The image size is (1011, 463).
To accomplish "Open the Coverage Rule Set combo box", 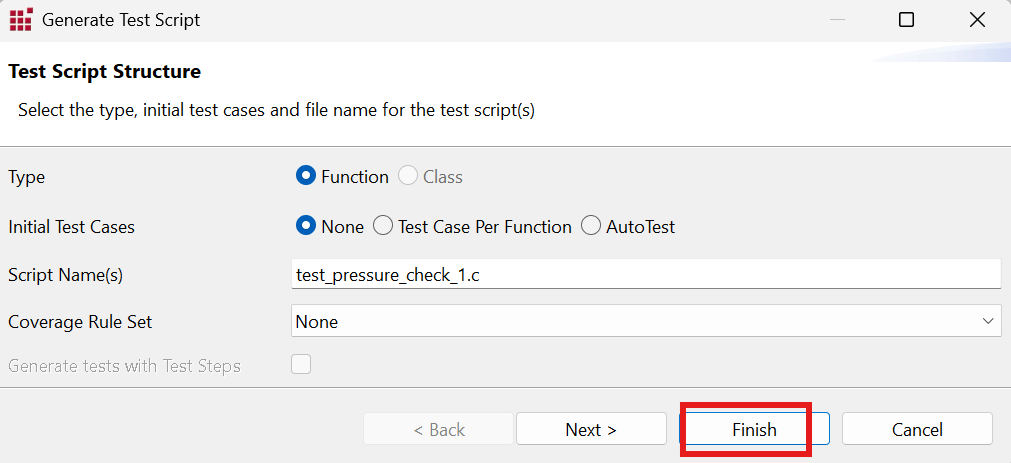I will click(646, 320).
